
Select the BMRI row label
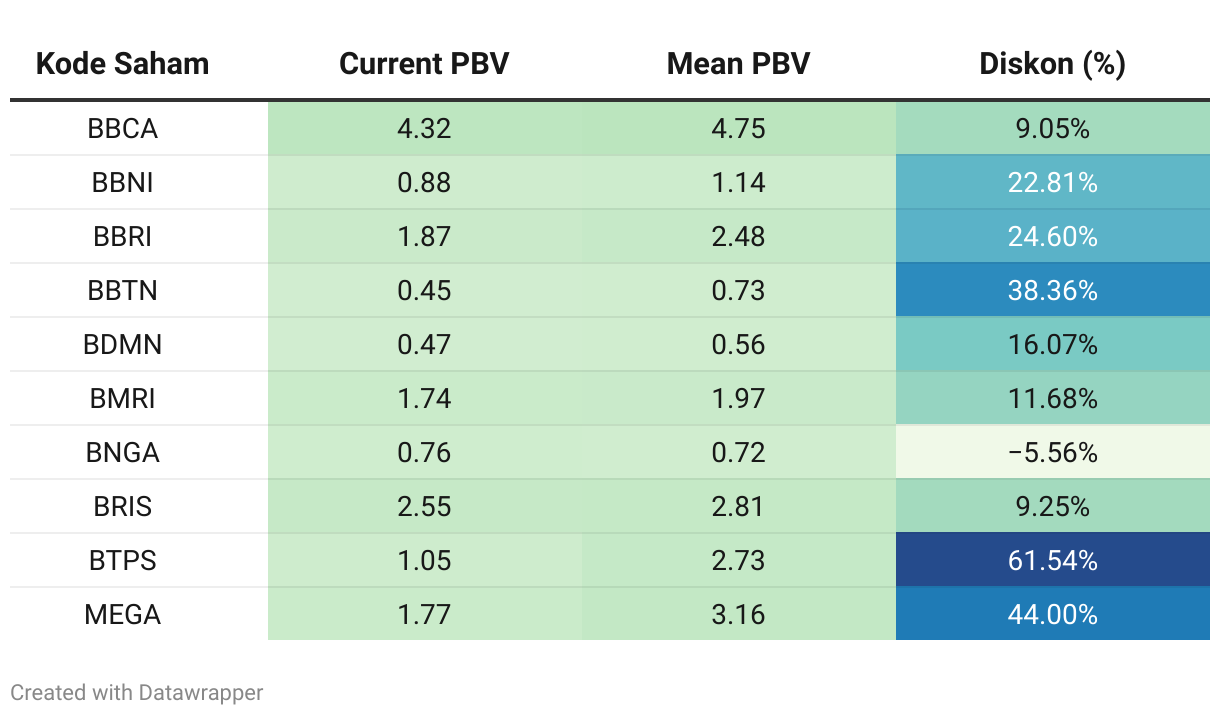pos(122,398)
